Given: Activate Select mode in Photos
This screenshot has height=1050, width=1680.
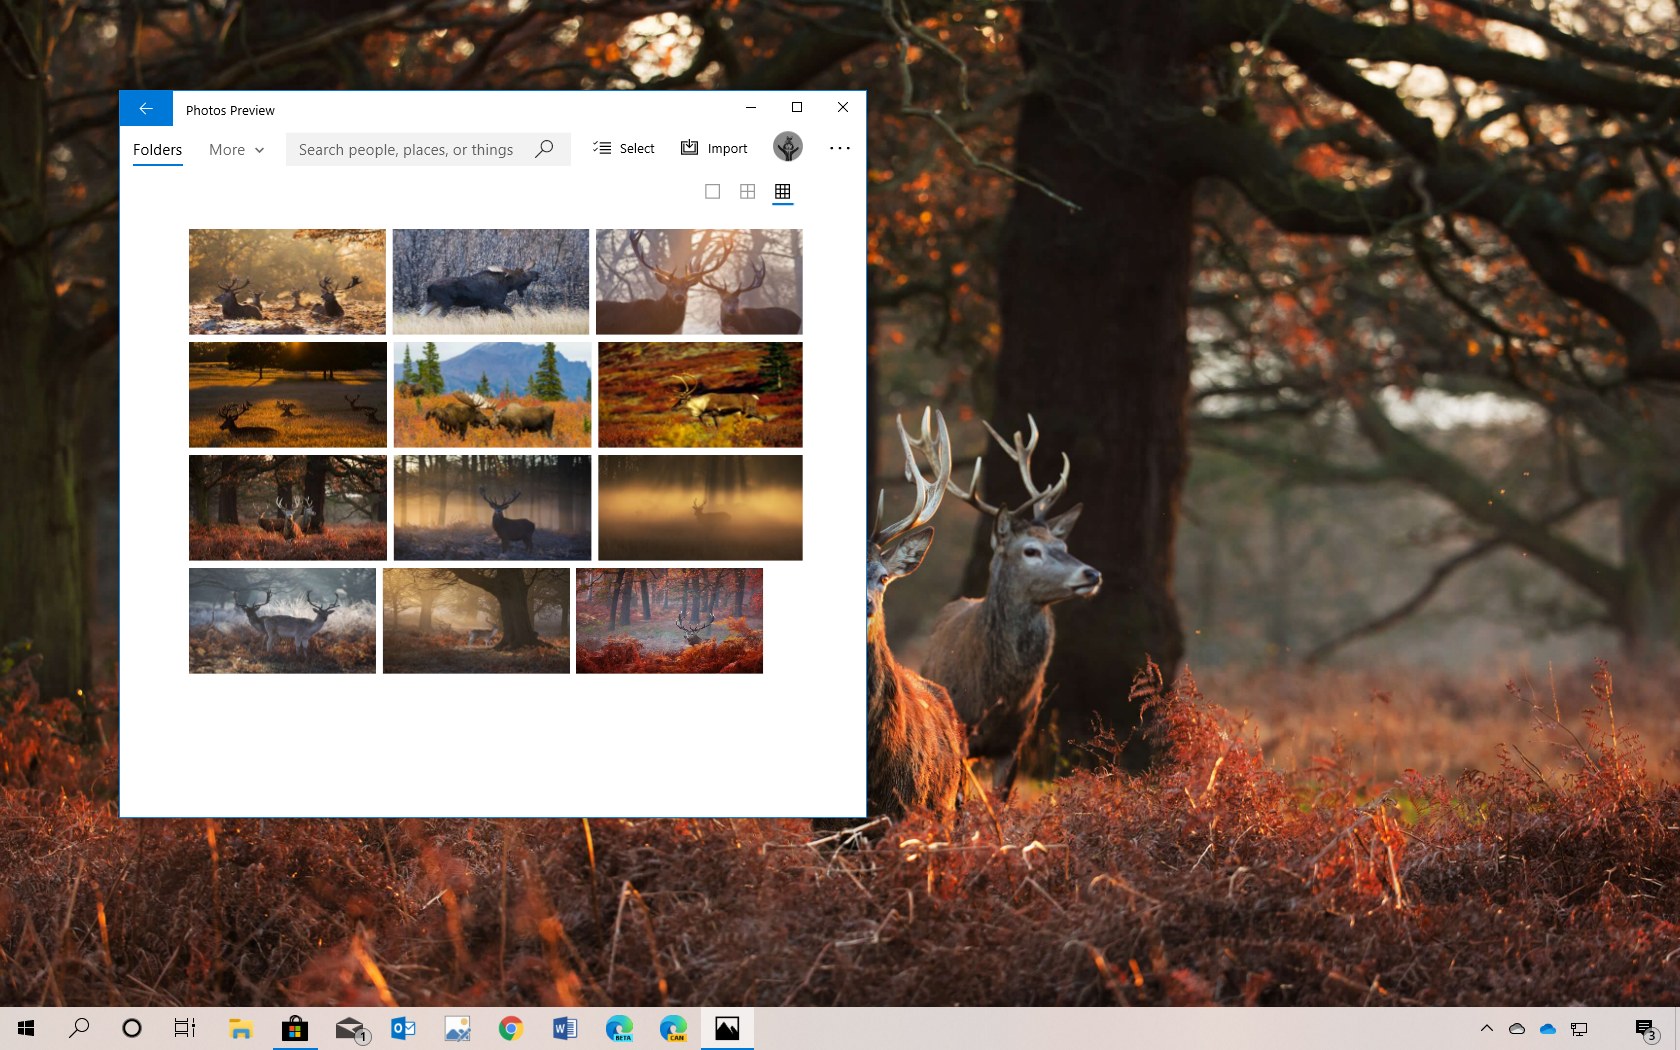Looking at the screenshot, I should [x=624, y=148].
